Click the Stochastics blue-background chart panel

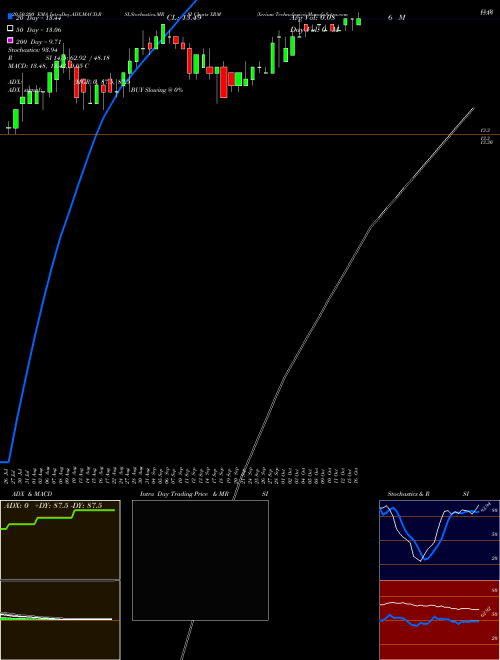click(x=439, y=540)
